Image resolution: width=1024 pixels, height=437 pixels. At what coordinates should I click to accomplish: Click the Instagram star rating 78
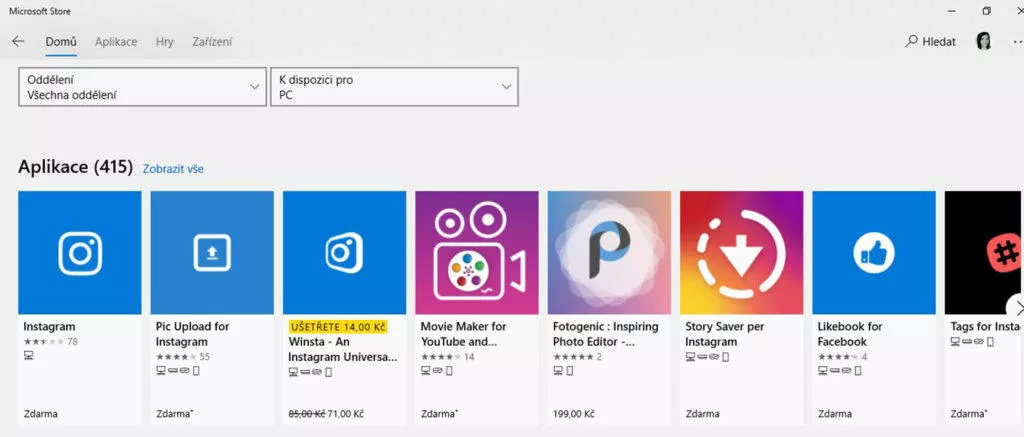coord(51,342)
